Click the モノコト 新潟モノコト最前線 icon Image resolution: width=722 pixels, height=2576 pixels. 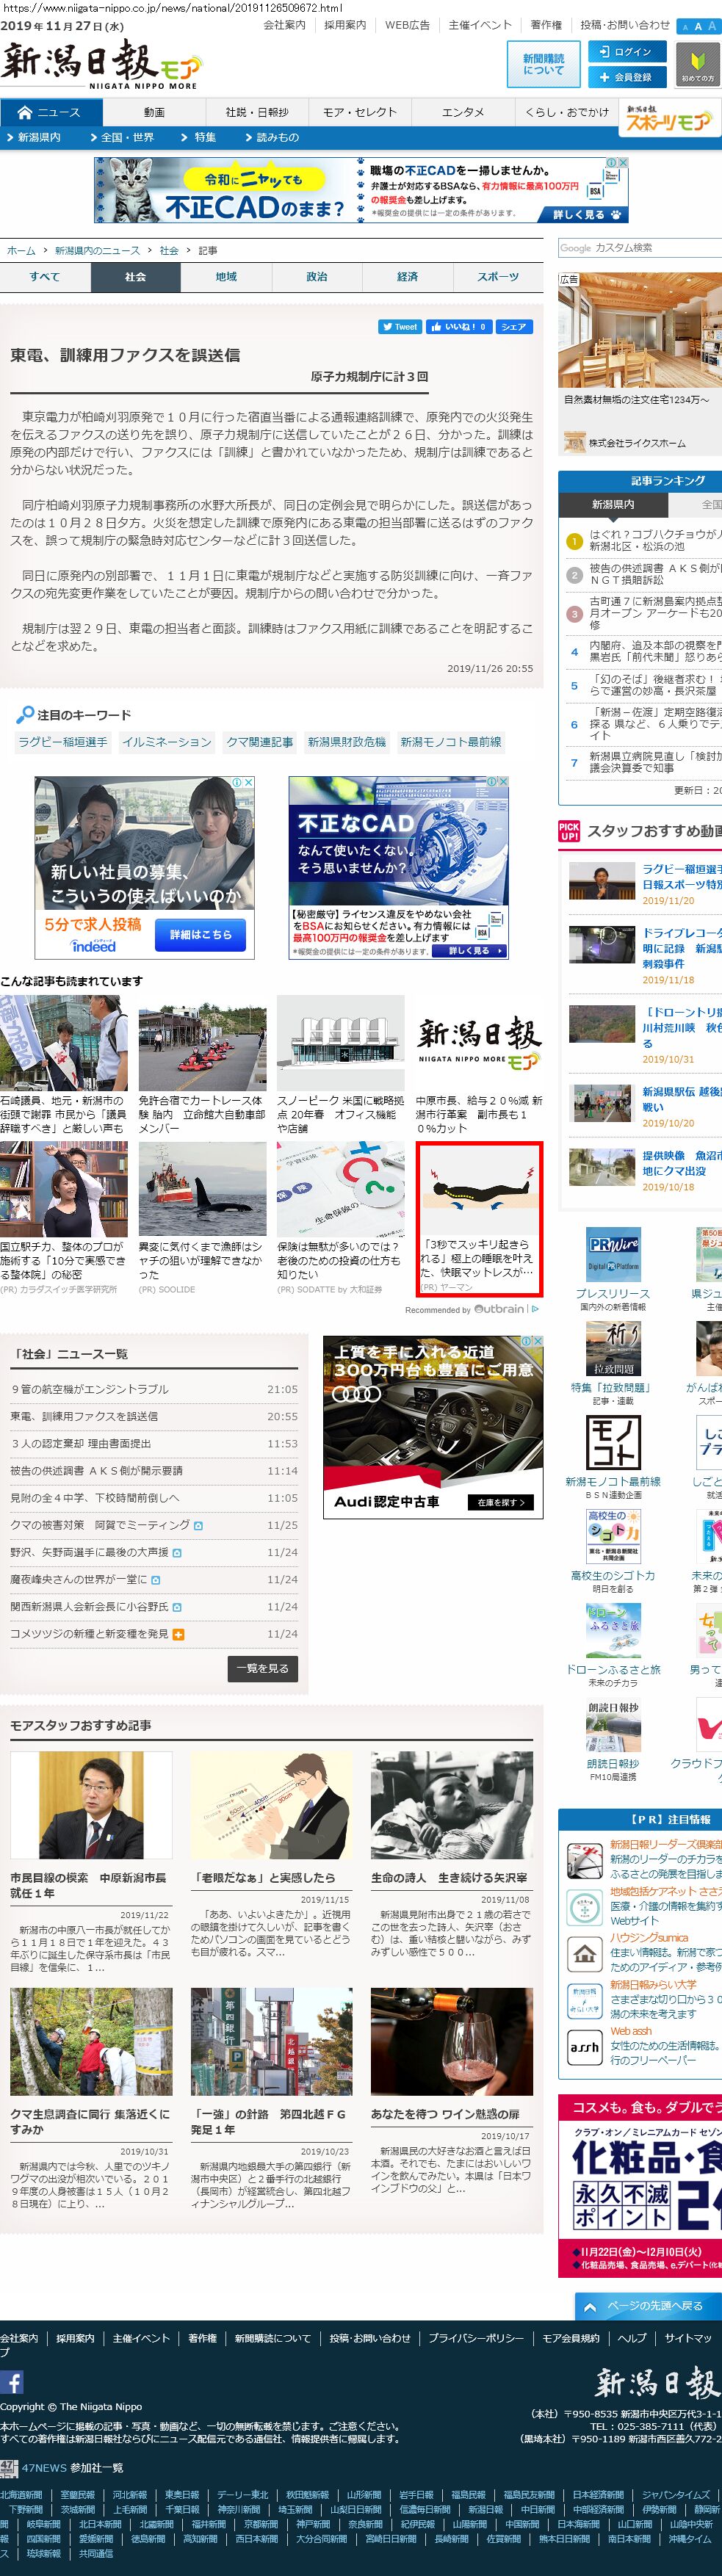pos(613,1441)
